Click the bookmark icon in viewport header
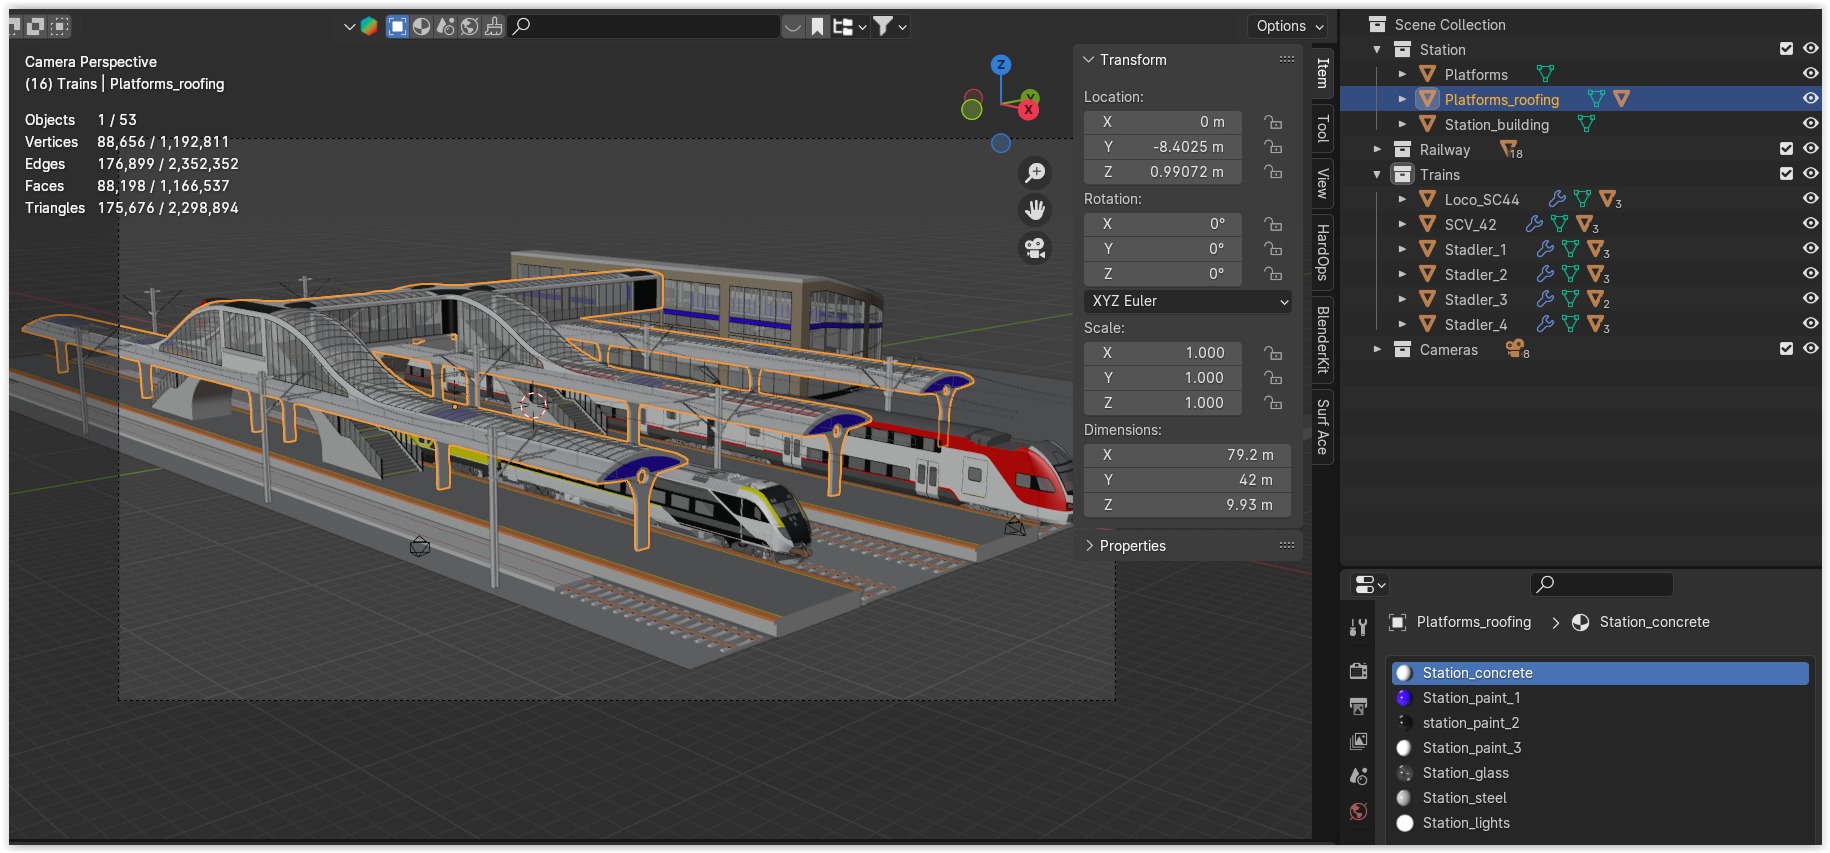The image size is (1830, 853). pyautogui.click(x=817, y=27)
